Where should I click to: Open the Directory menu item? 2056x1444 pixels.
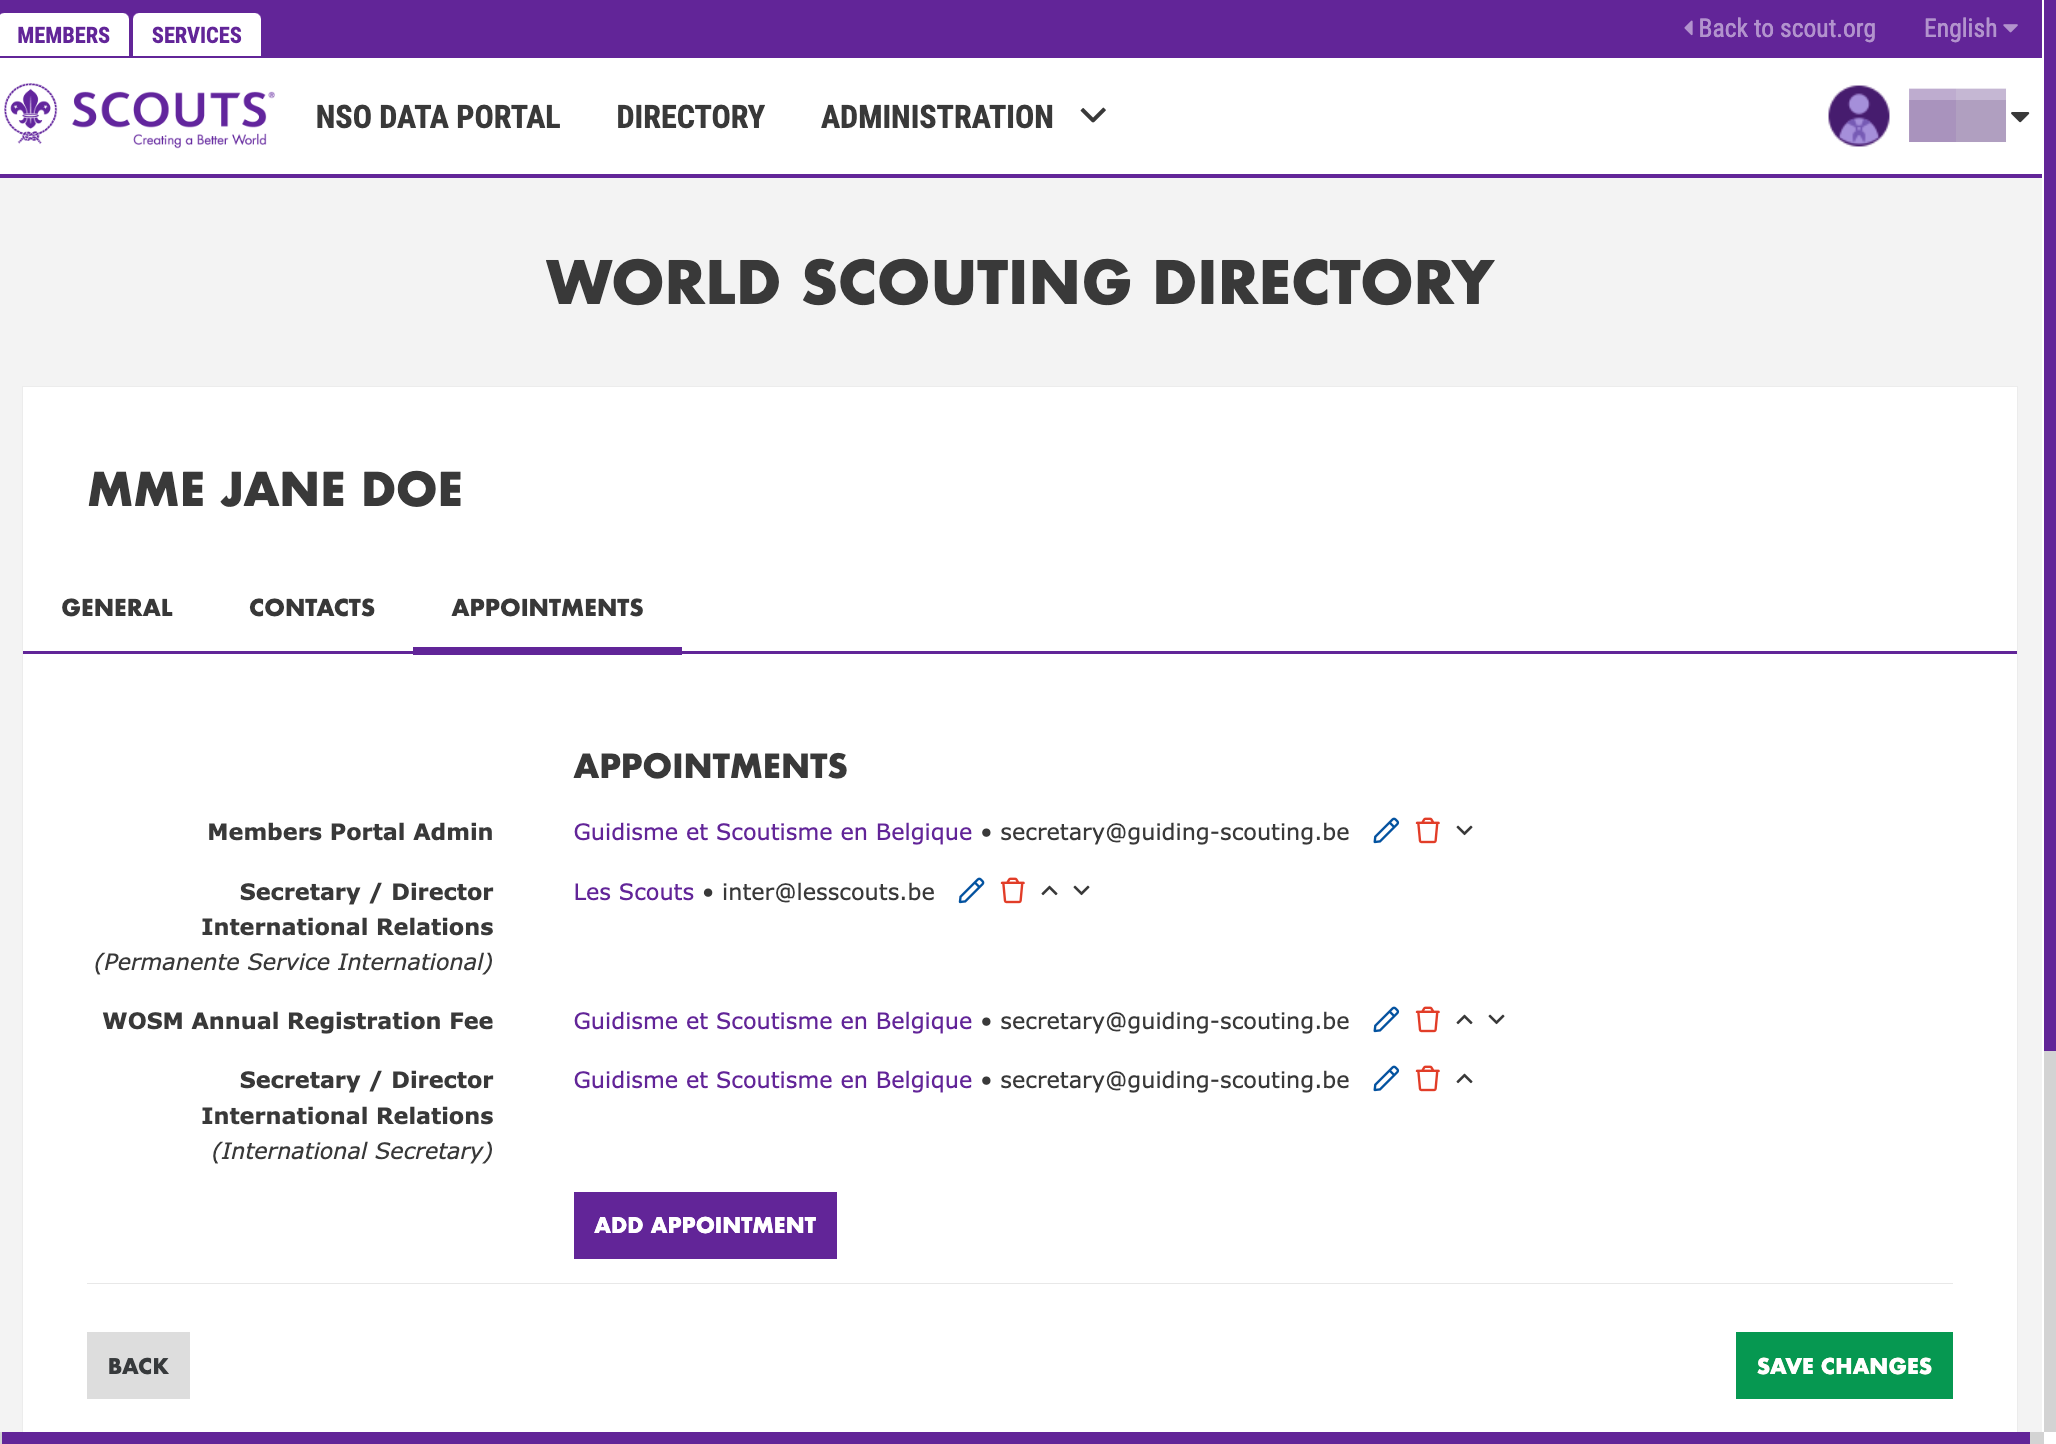[691, 117]
